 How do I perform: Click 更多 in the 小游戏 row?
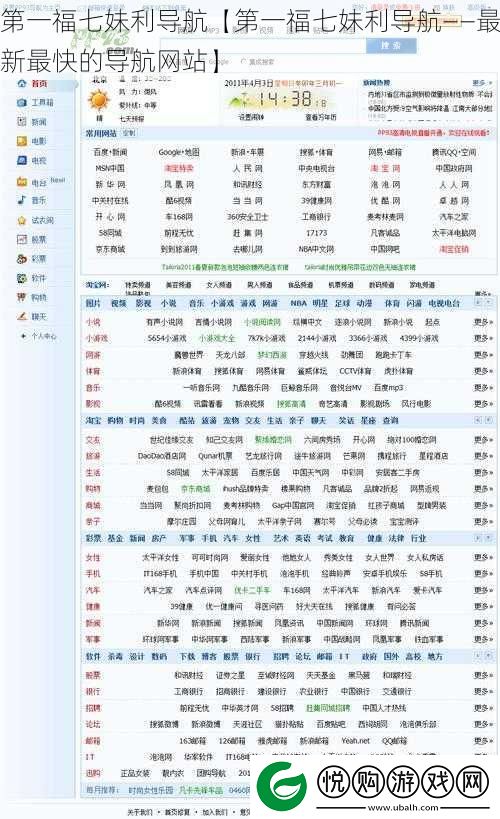point(483,338)
